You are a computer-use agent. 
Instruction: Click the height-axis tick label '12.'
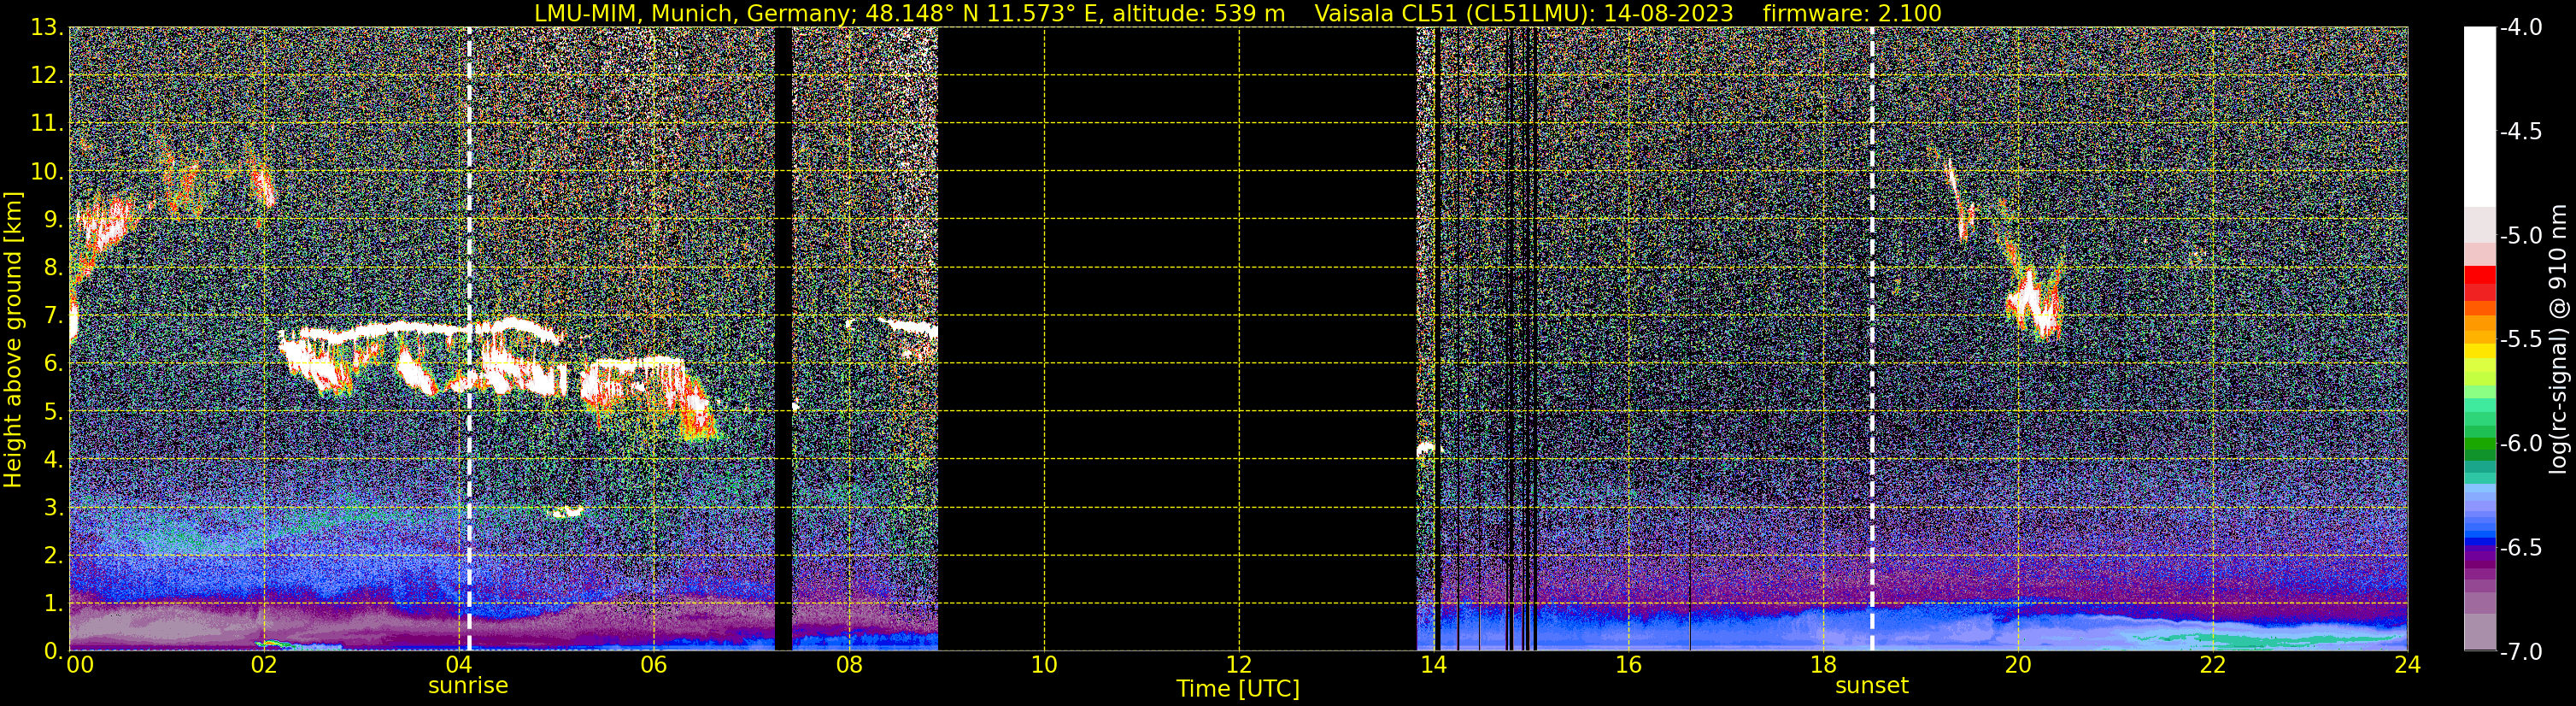point(47,75)
